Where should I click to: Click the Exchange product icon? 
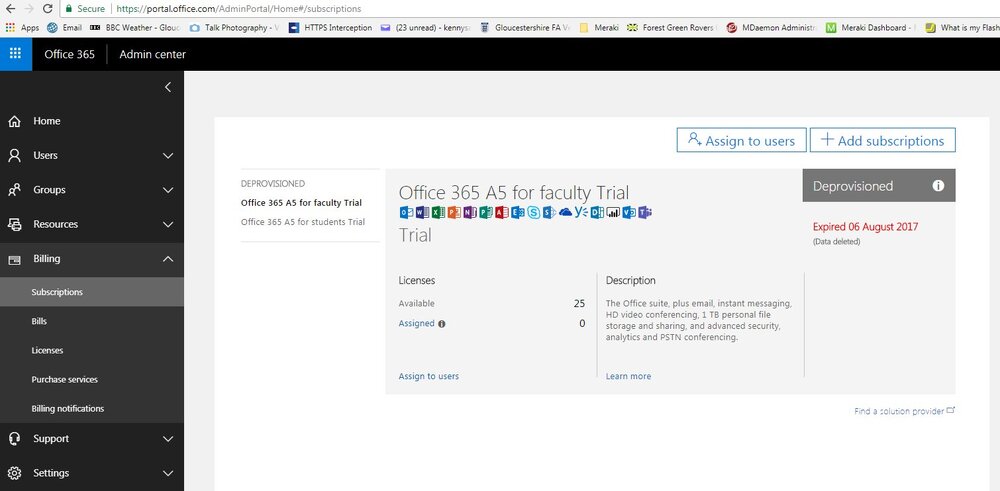click(x=518, y=212)
